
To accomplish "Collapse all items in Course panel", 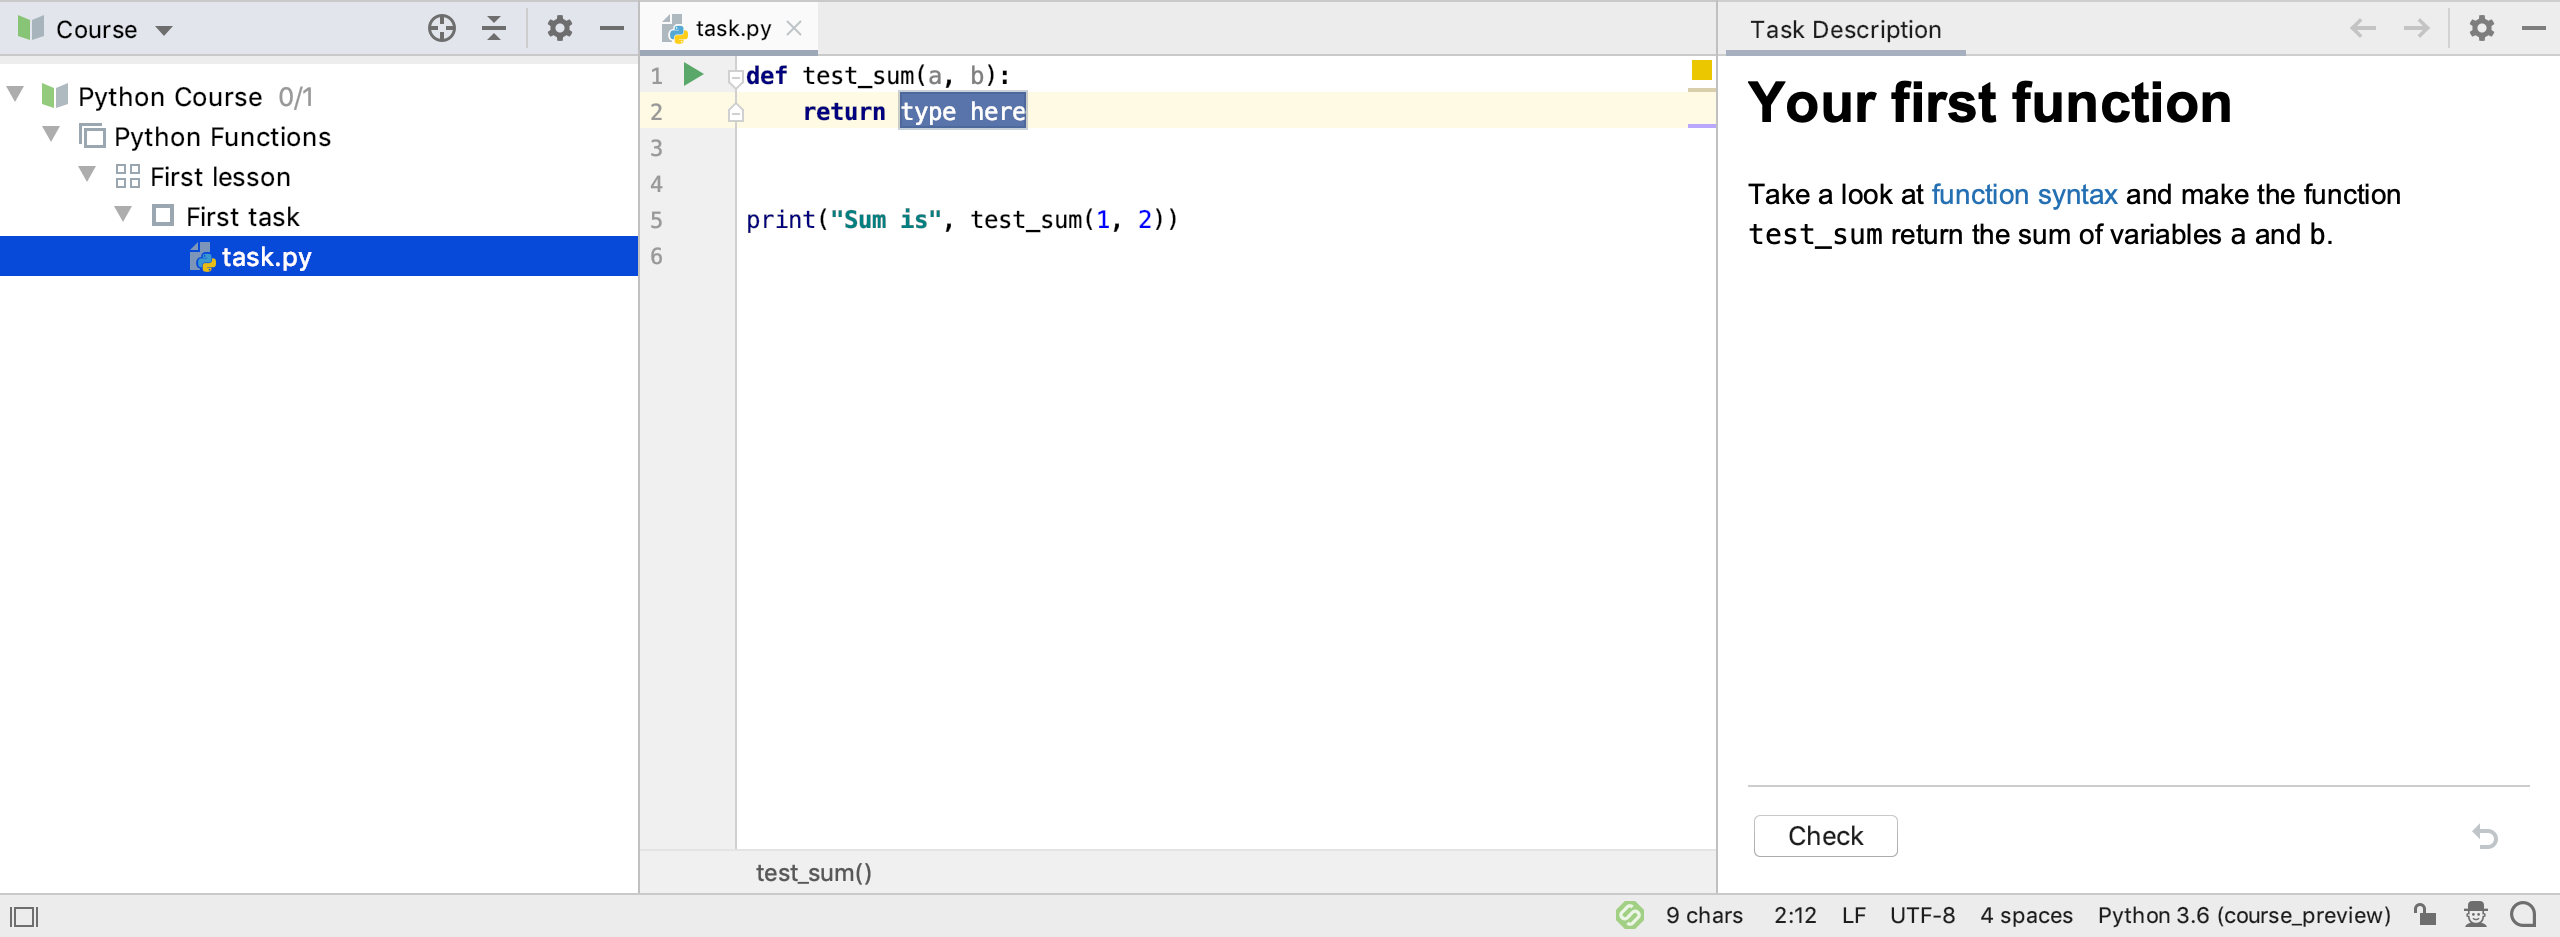I will pos(494,28).
